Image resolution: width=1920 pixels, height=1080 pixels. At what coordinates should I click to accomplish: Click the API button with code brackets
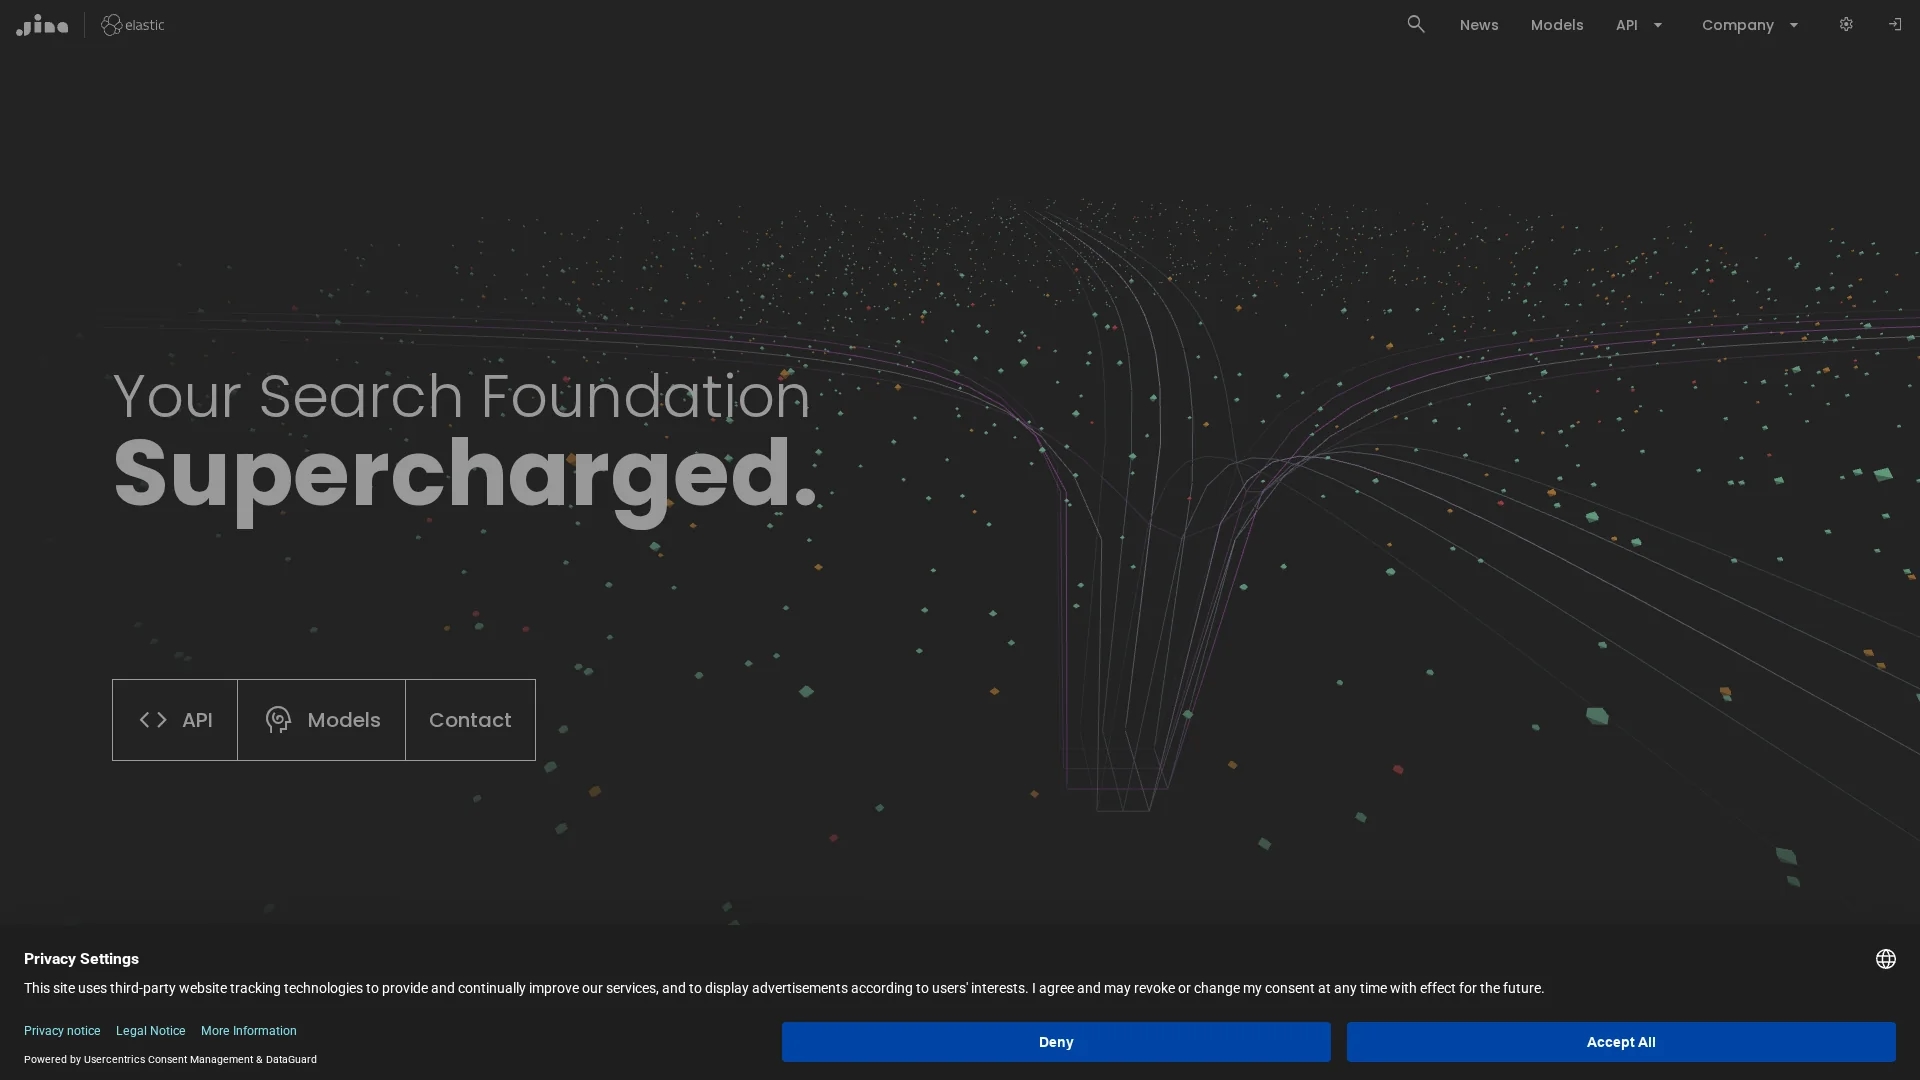[x=175, y=720]
